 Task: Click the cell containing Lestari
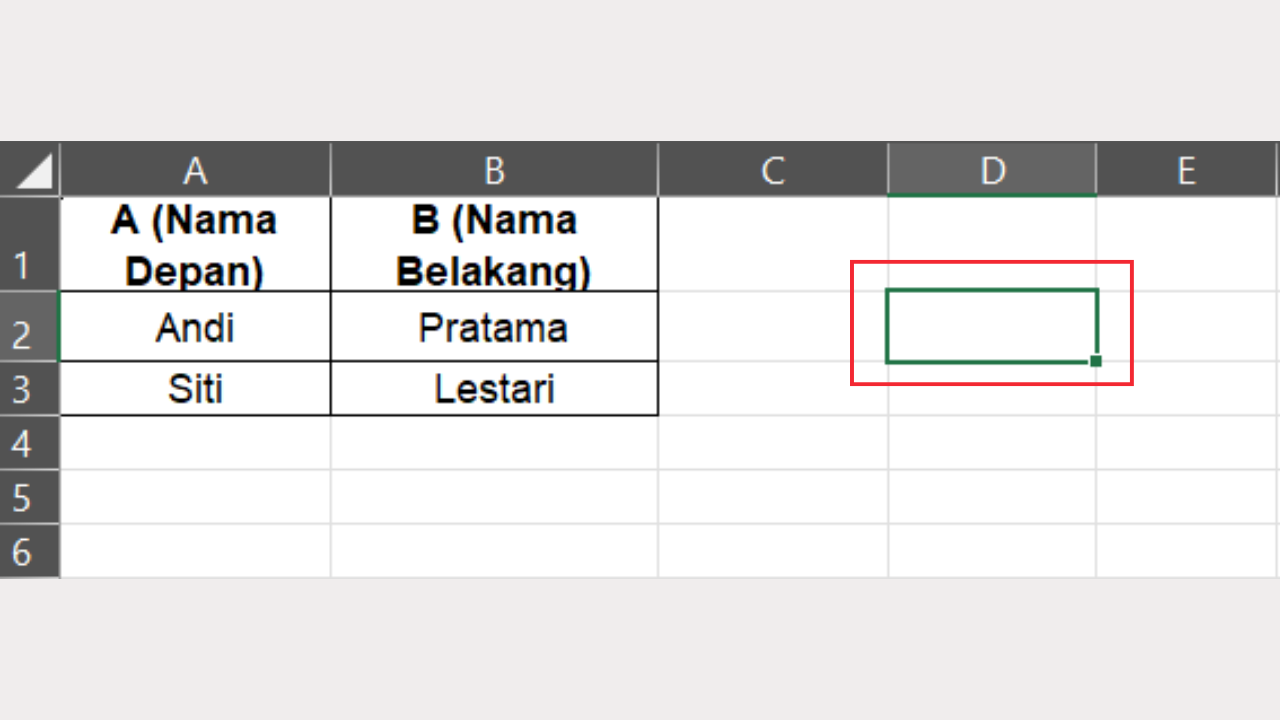pos(493,389)
